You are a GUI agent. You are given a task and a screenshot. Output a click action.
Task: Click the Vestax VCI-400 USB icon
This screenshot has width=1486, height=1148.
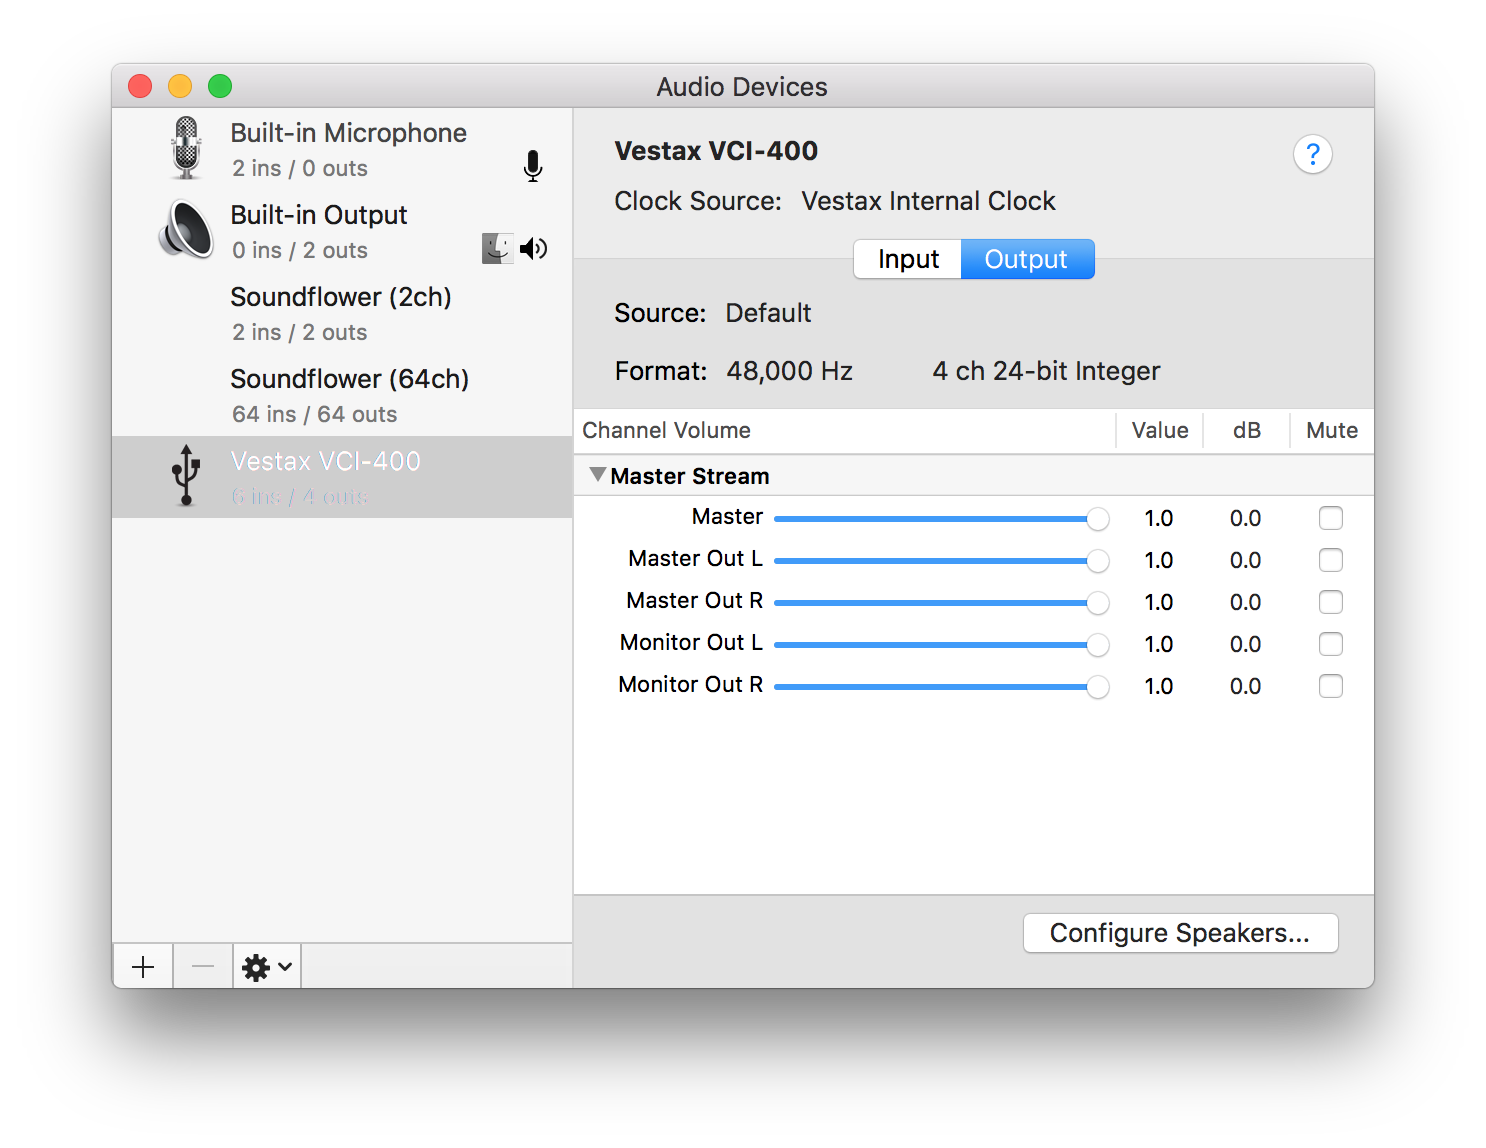coord(186,476)
